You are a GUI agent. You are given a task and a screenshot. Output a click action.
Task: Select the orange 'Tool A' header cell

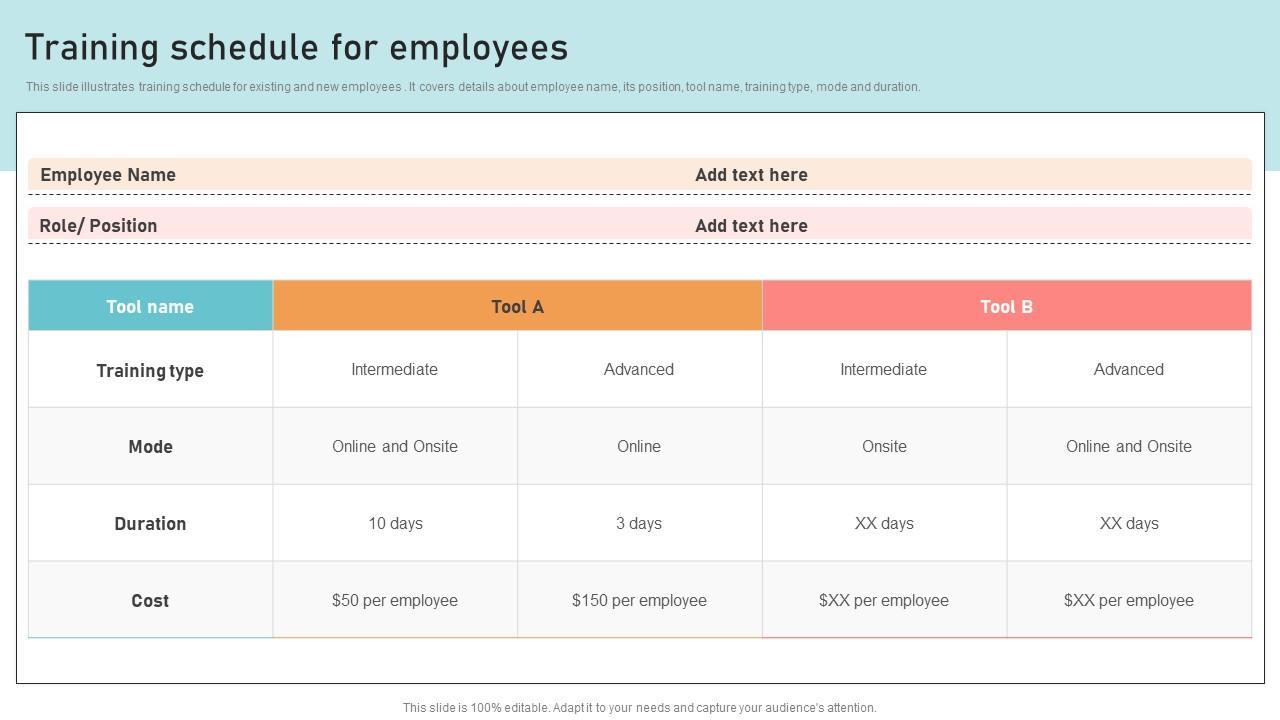point(517,307)
